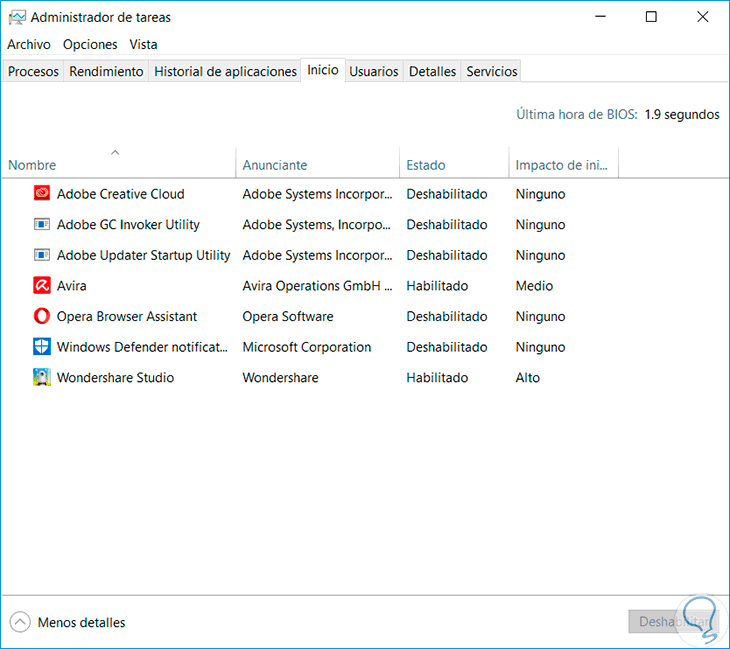Click Deshabilitado status for Adobe Creative Cloud
Viewport: 730px width, 649px height.
point(447,194)
